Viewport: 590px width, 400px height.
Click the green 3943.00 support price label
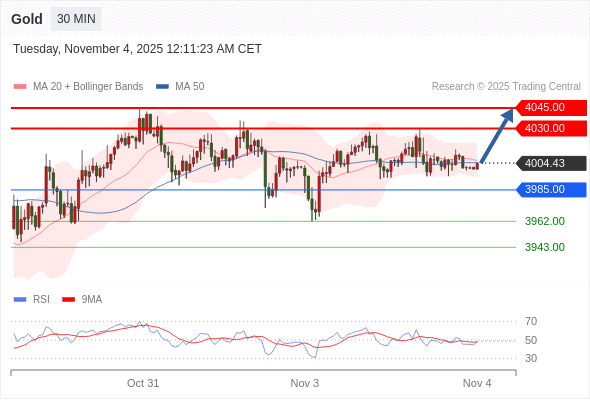(x=545, y=247)
